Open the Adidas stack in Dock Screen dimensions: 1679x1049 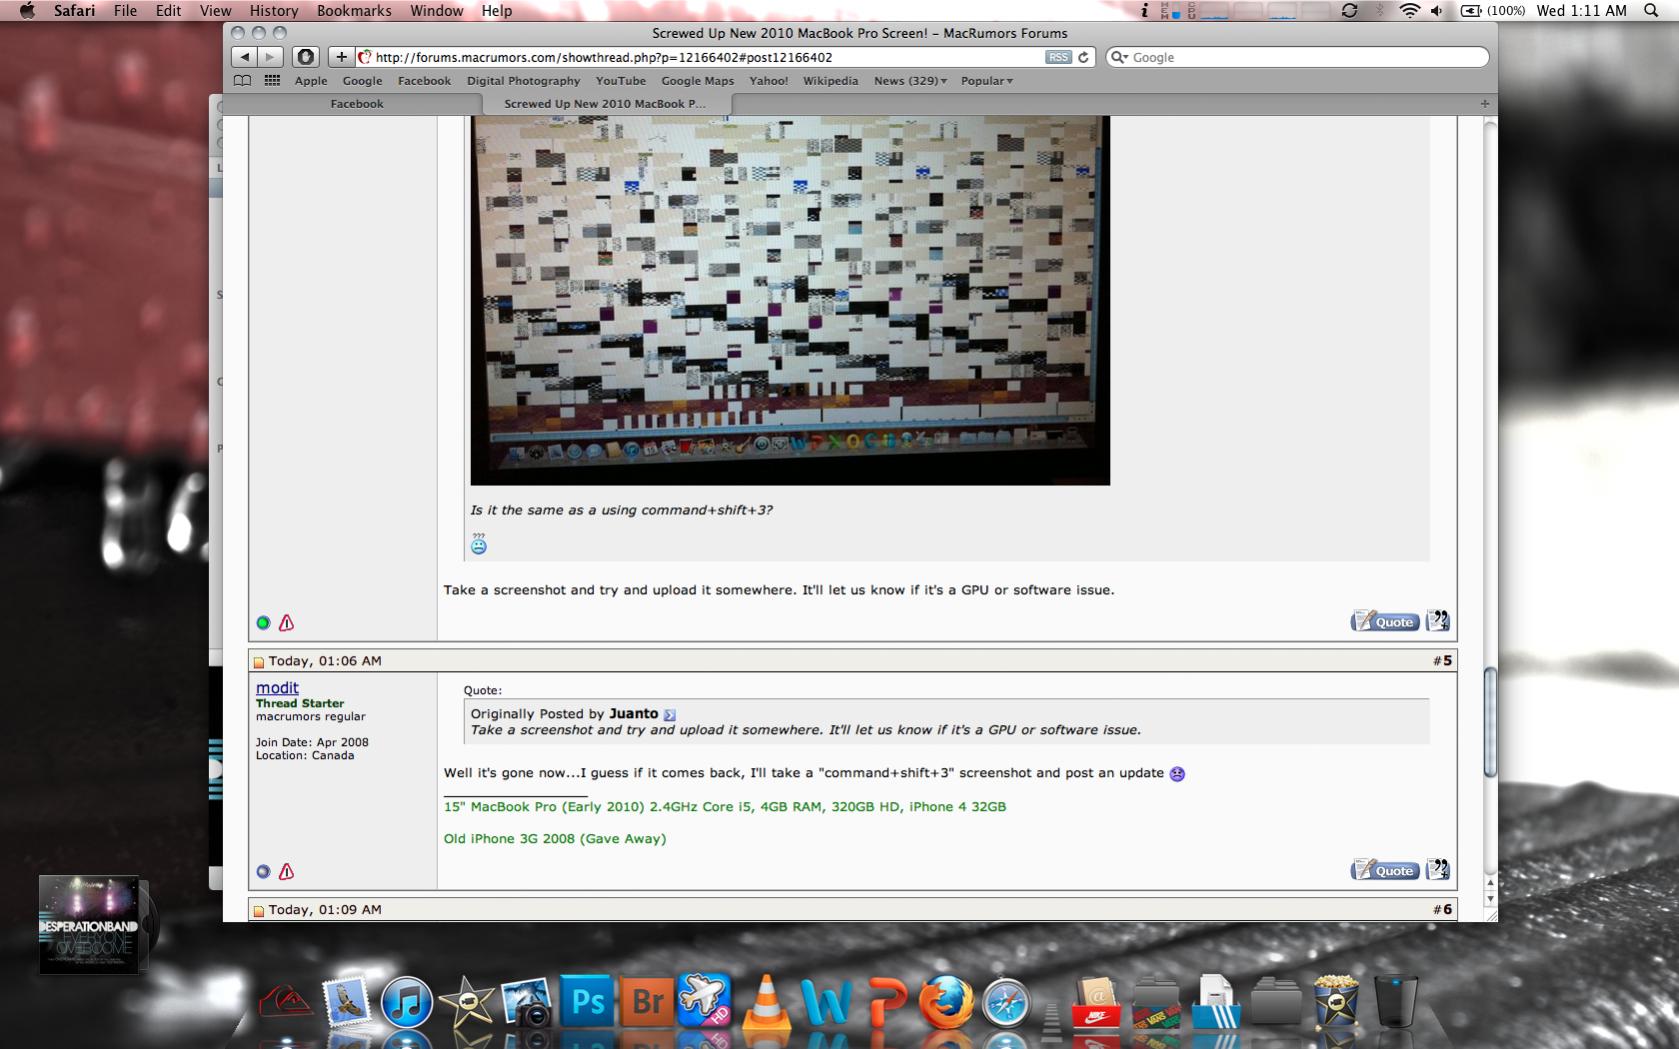tap(1216, 1002)
